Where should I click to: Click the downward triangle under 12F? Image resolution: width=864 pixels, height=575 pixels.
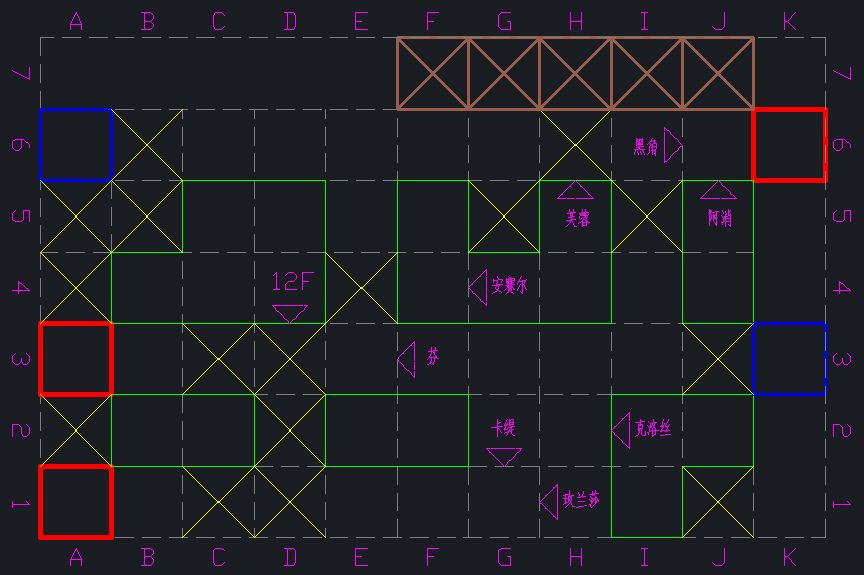[x=290, y=313]
